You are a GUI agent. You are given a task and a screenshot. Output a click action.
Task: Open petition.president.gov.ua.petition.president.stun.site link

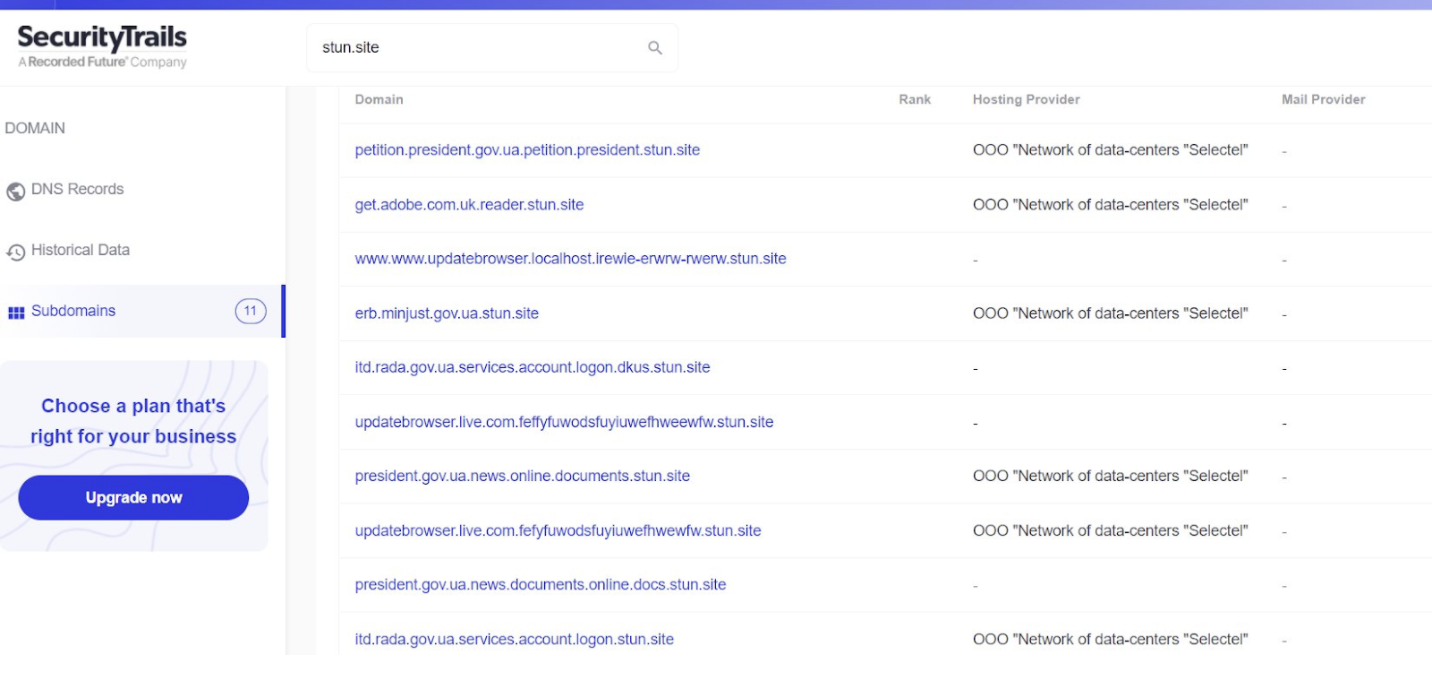click(x=527, y=150)
